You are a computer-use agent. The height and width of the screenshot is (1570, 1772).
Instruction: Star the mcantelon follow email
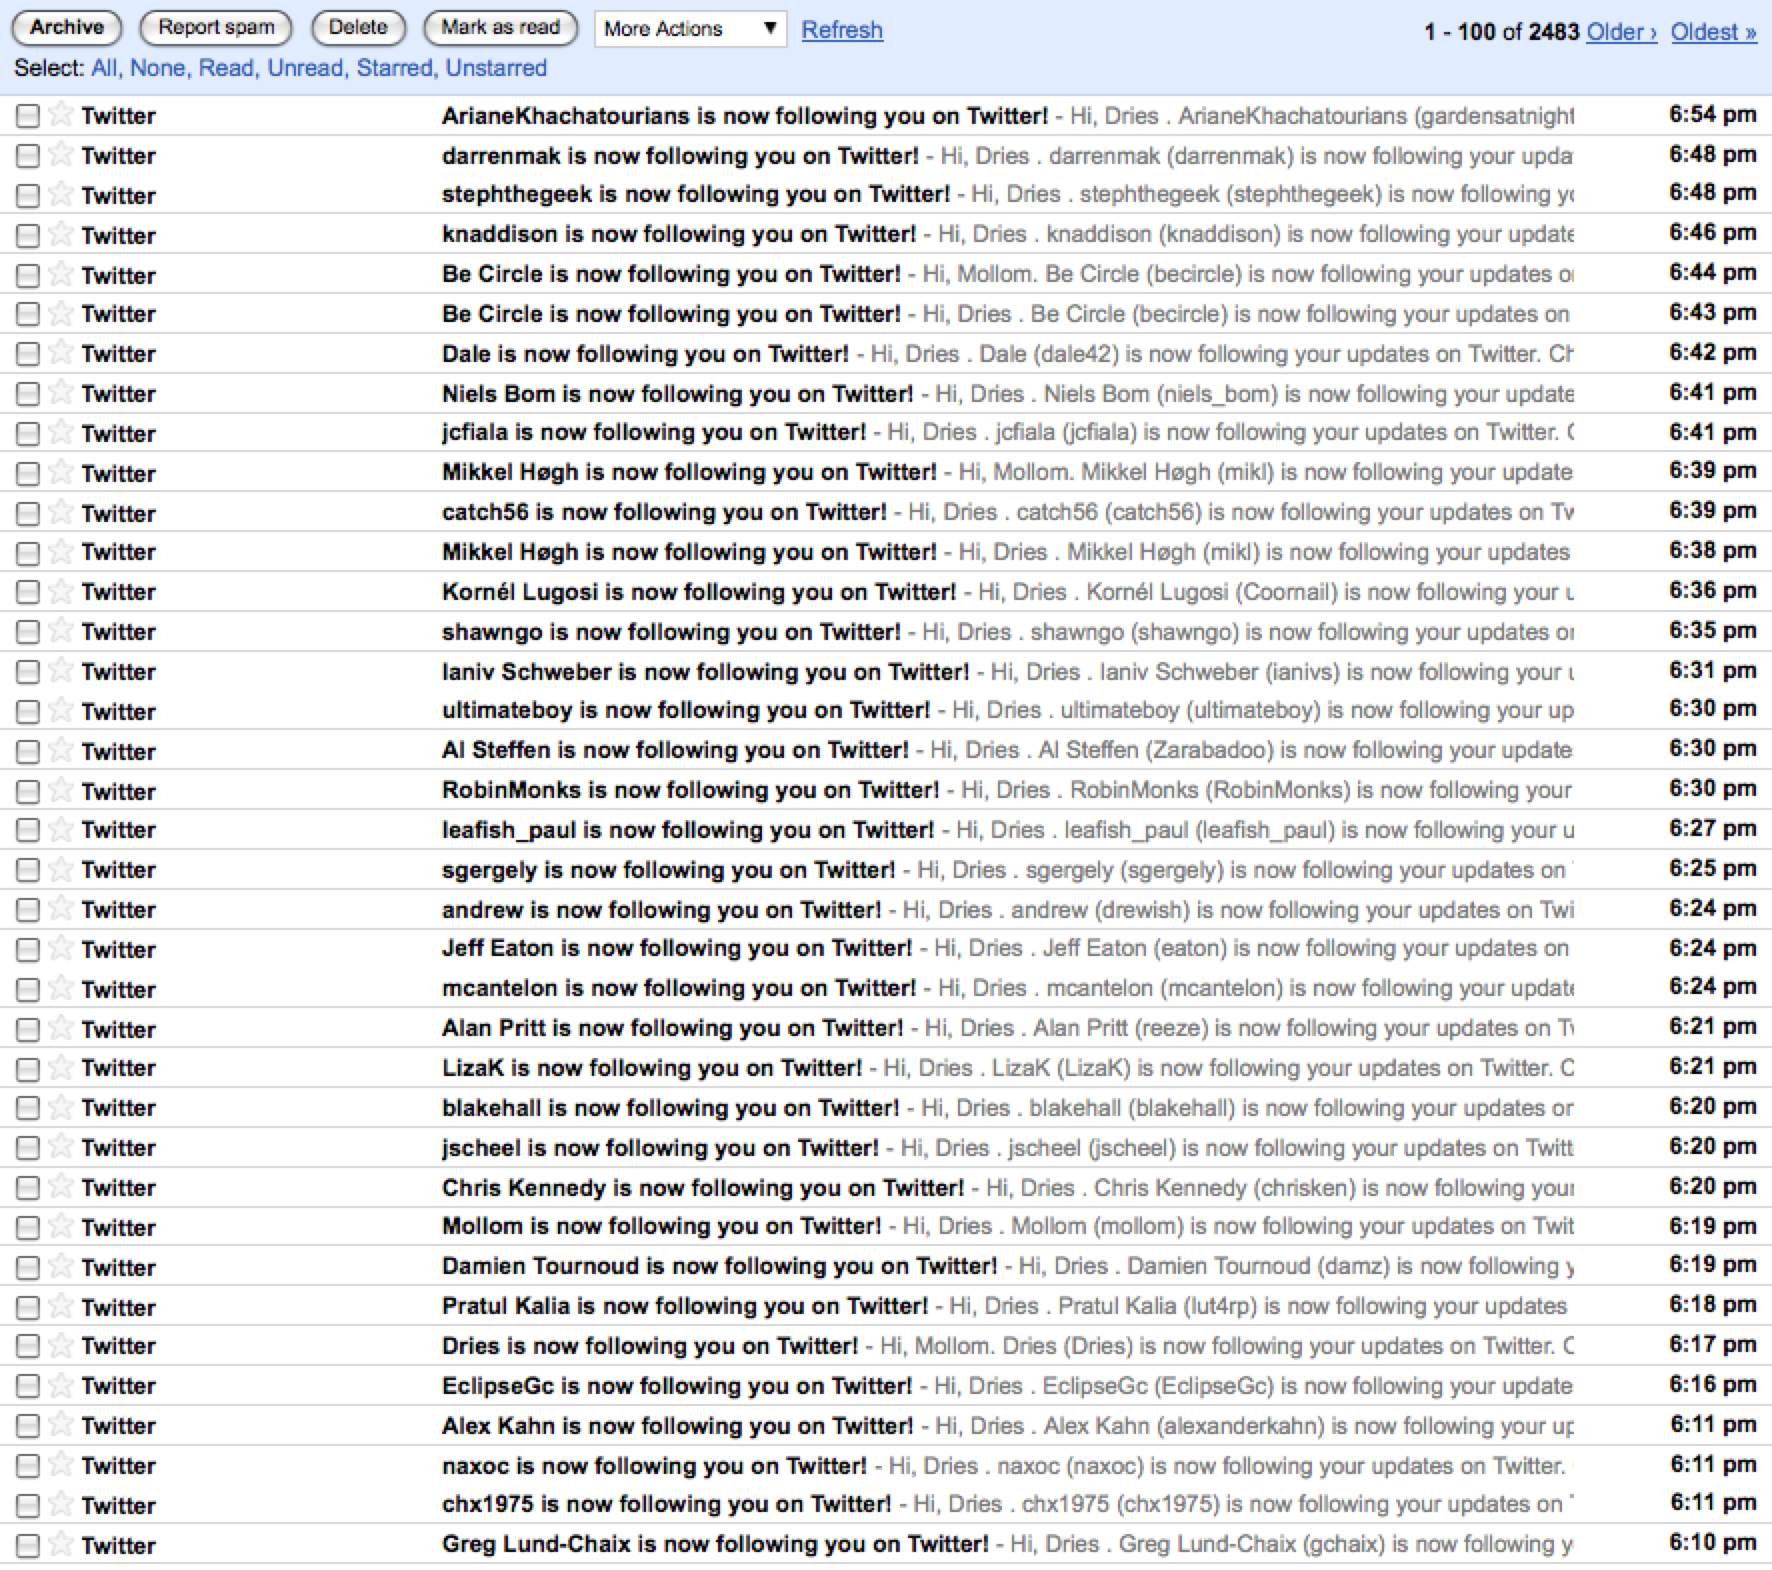pyautogui.click(x=61, y=988)
